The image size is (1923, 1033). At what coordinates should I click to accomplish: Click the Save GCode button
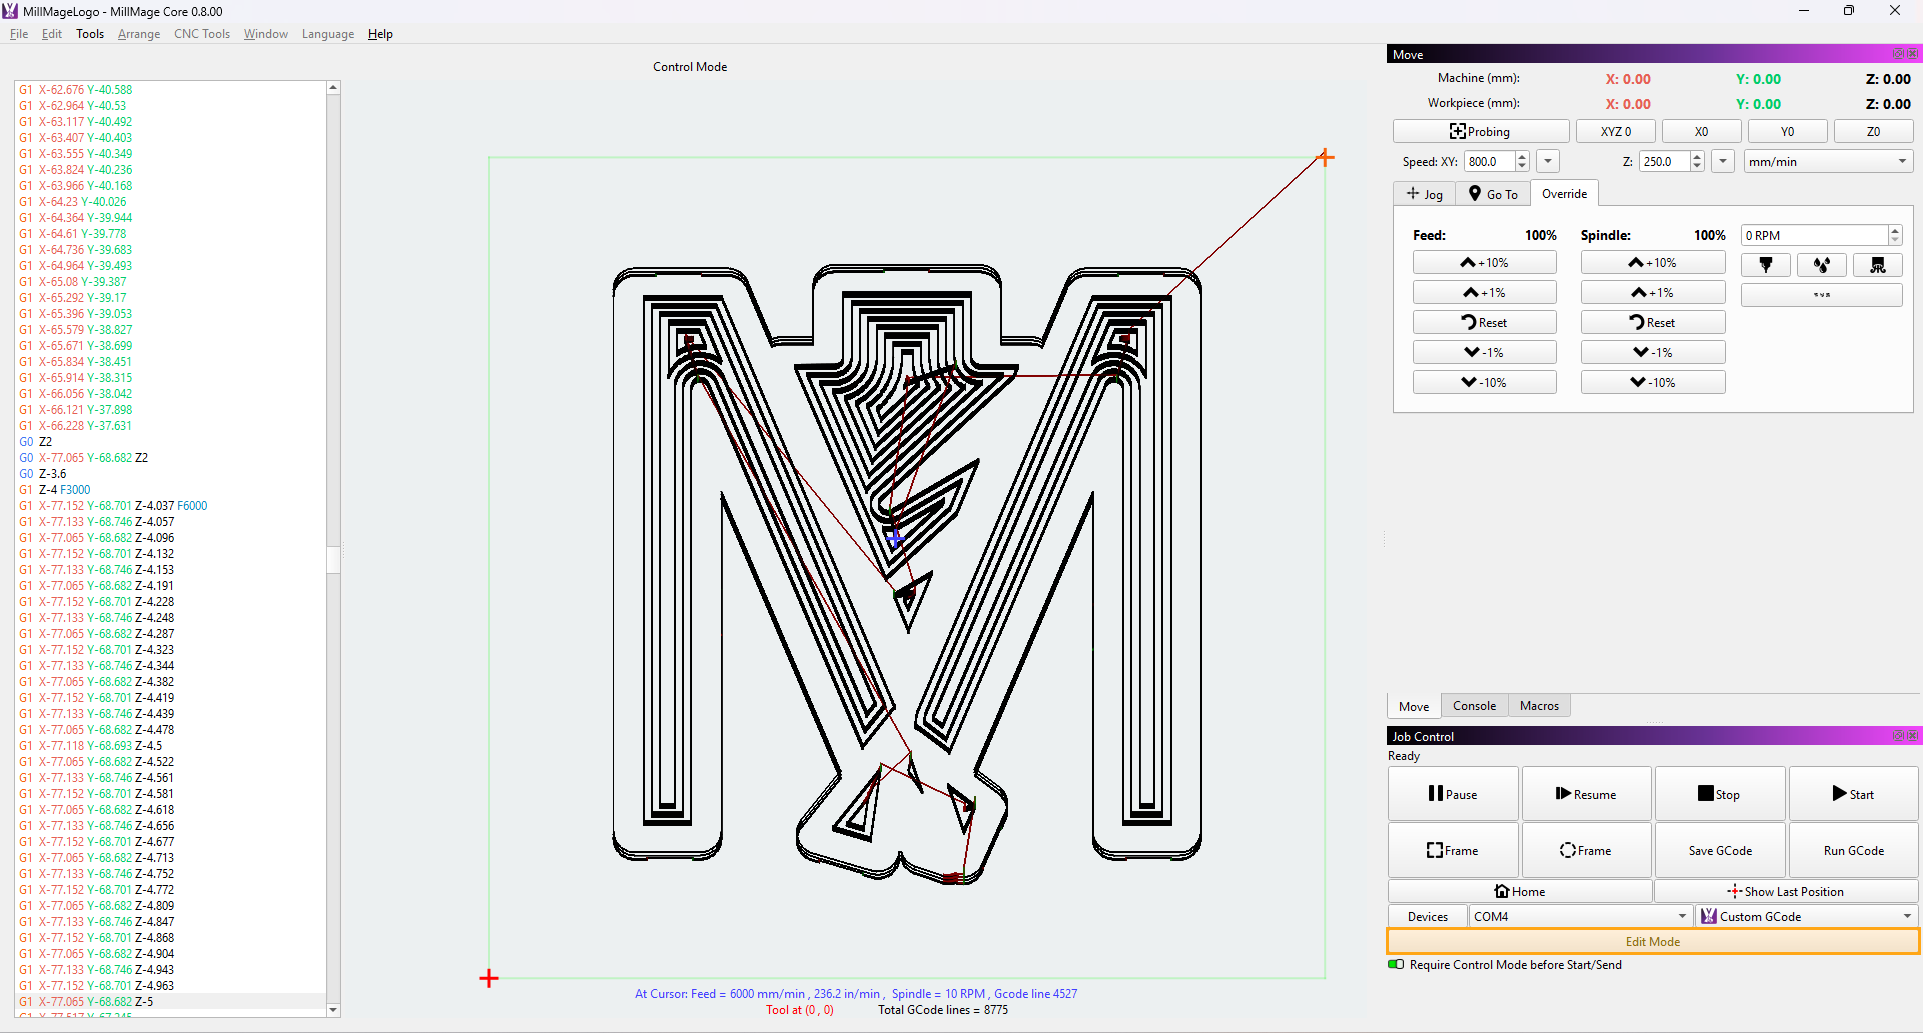[1720, 850]
